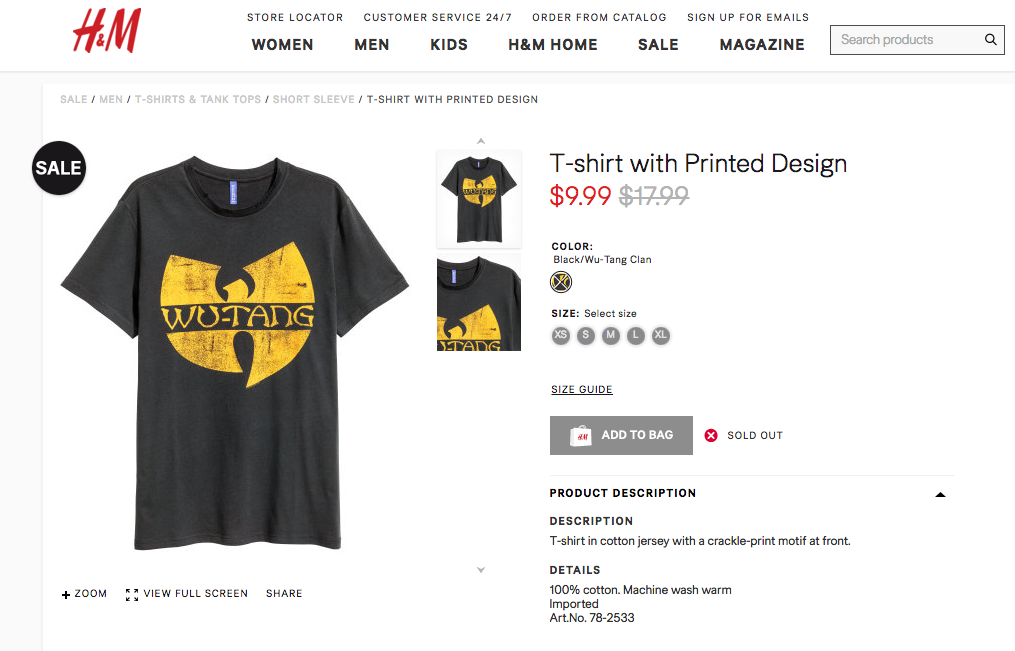
Task: Collapse the Product Description section
Action: 939,494
